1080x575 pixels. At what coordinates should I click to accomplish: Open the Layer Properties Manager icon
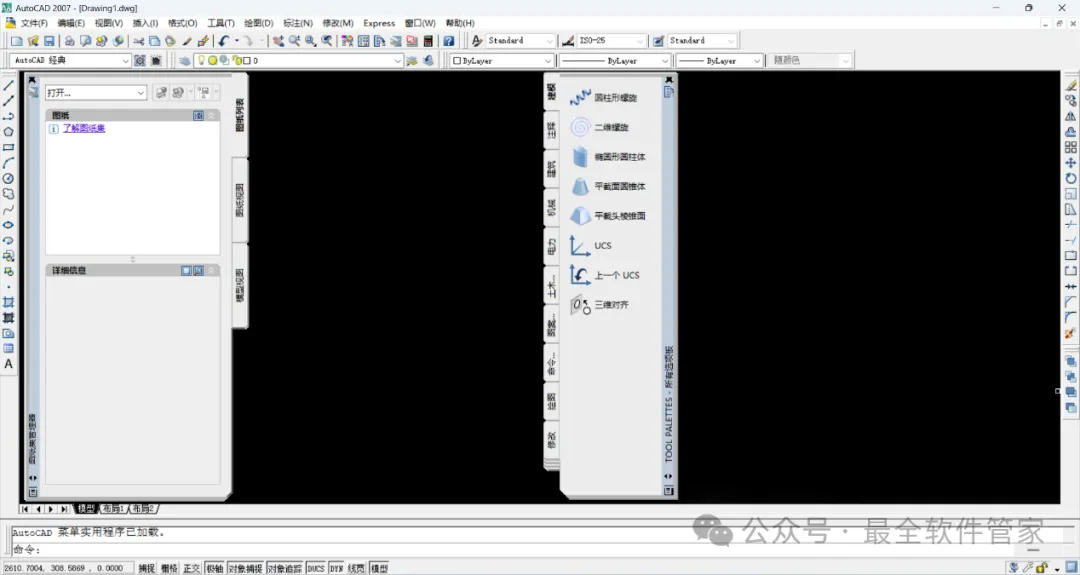(x=185, y=61)
